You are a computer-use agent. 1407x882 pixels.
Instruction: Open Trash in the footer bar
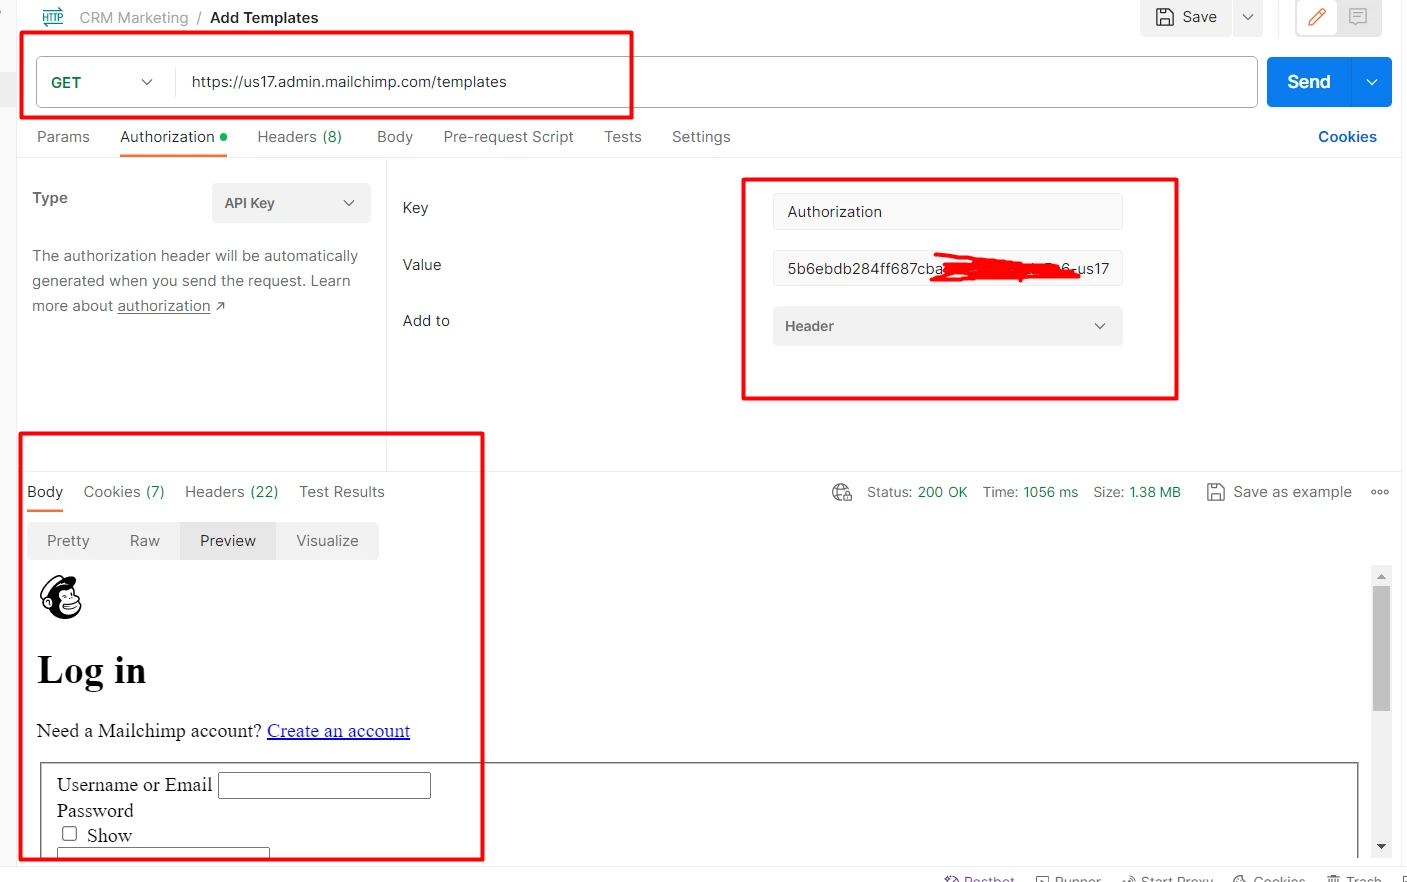tap(1354, 878)
